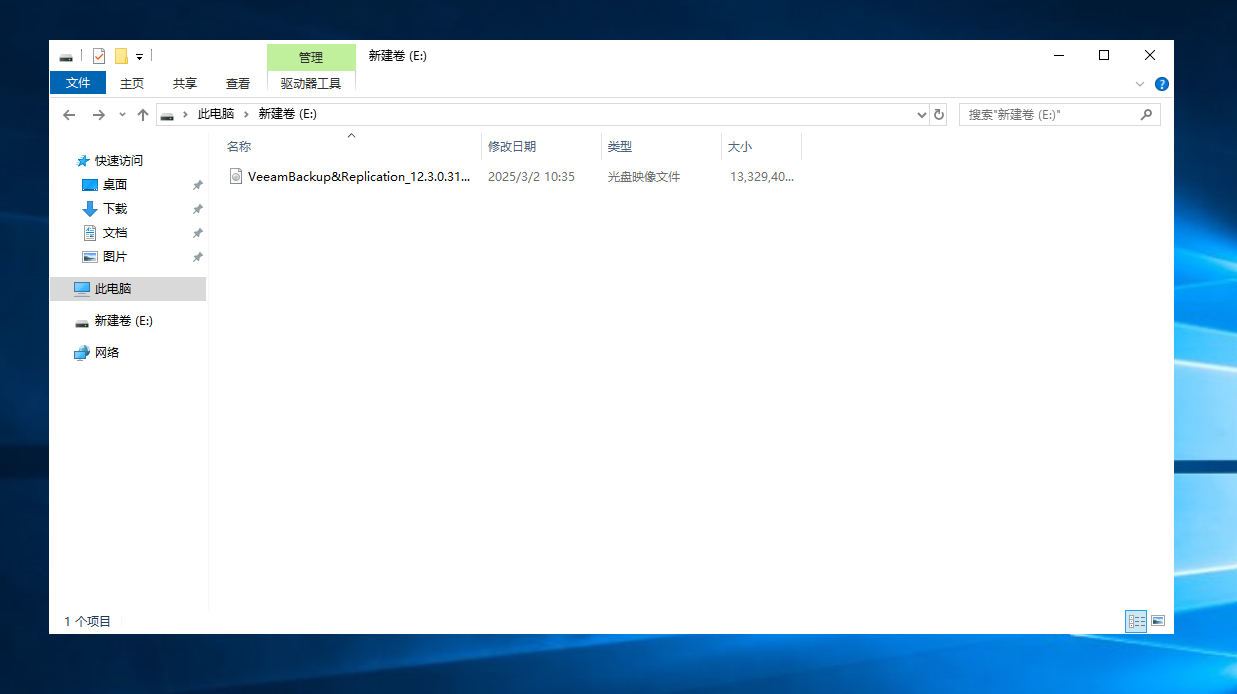Switch to the 主页 ribbon tab

pos(132,84)
